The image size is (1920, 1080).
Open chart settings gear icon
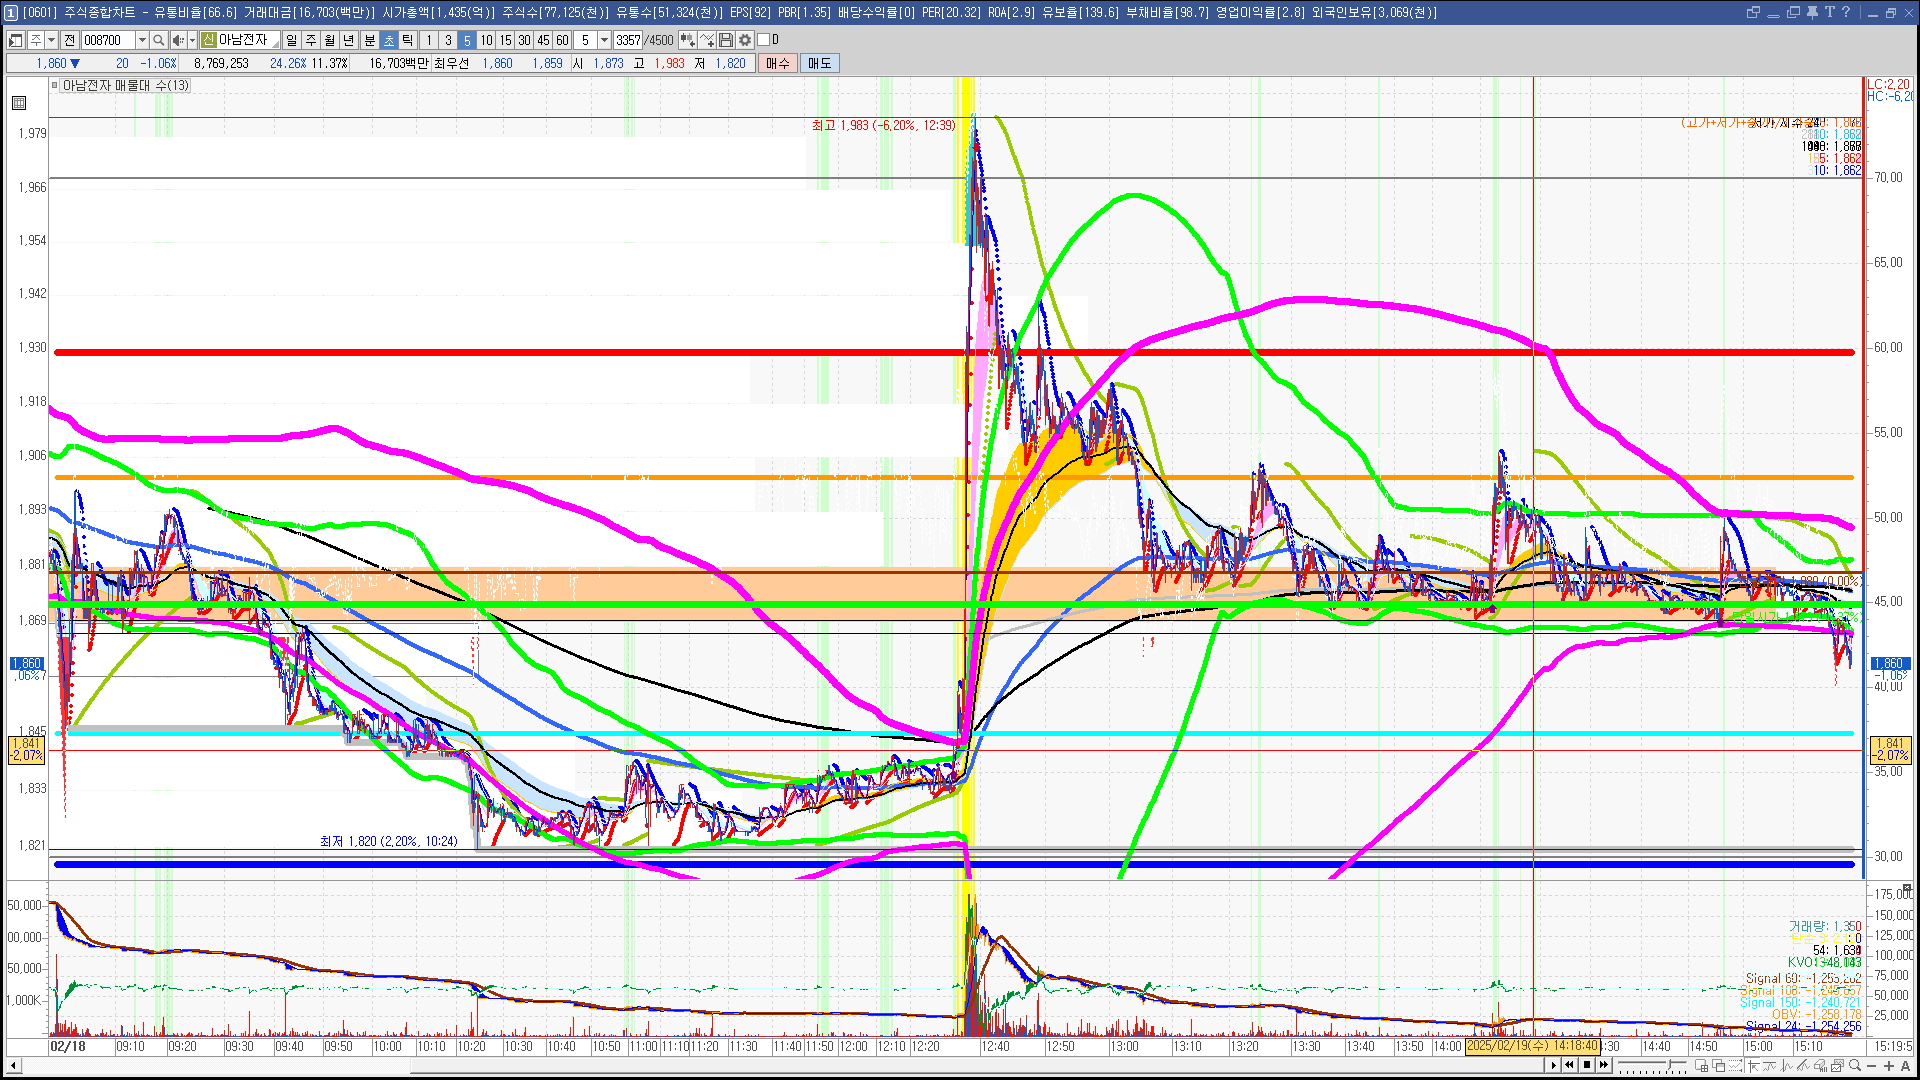pyautogui.click(x=745, y=40)
